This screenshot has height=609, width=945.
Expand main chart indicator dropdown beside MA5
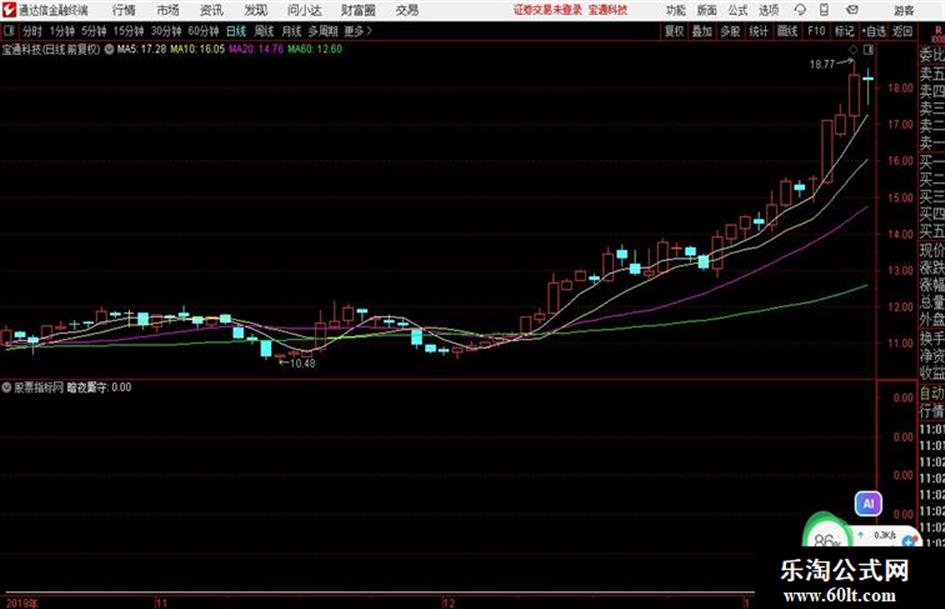[x=109, y=49]
